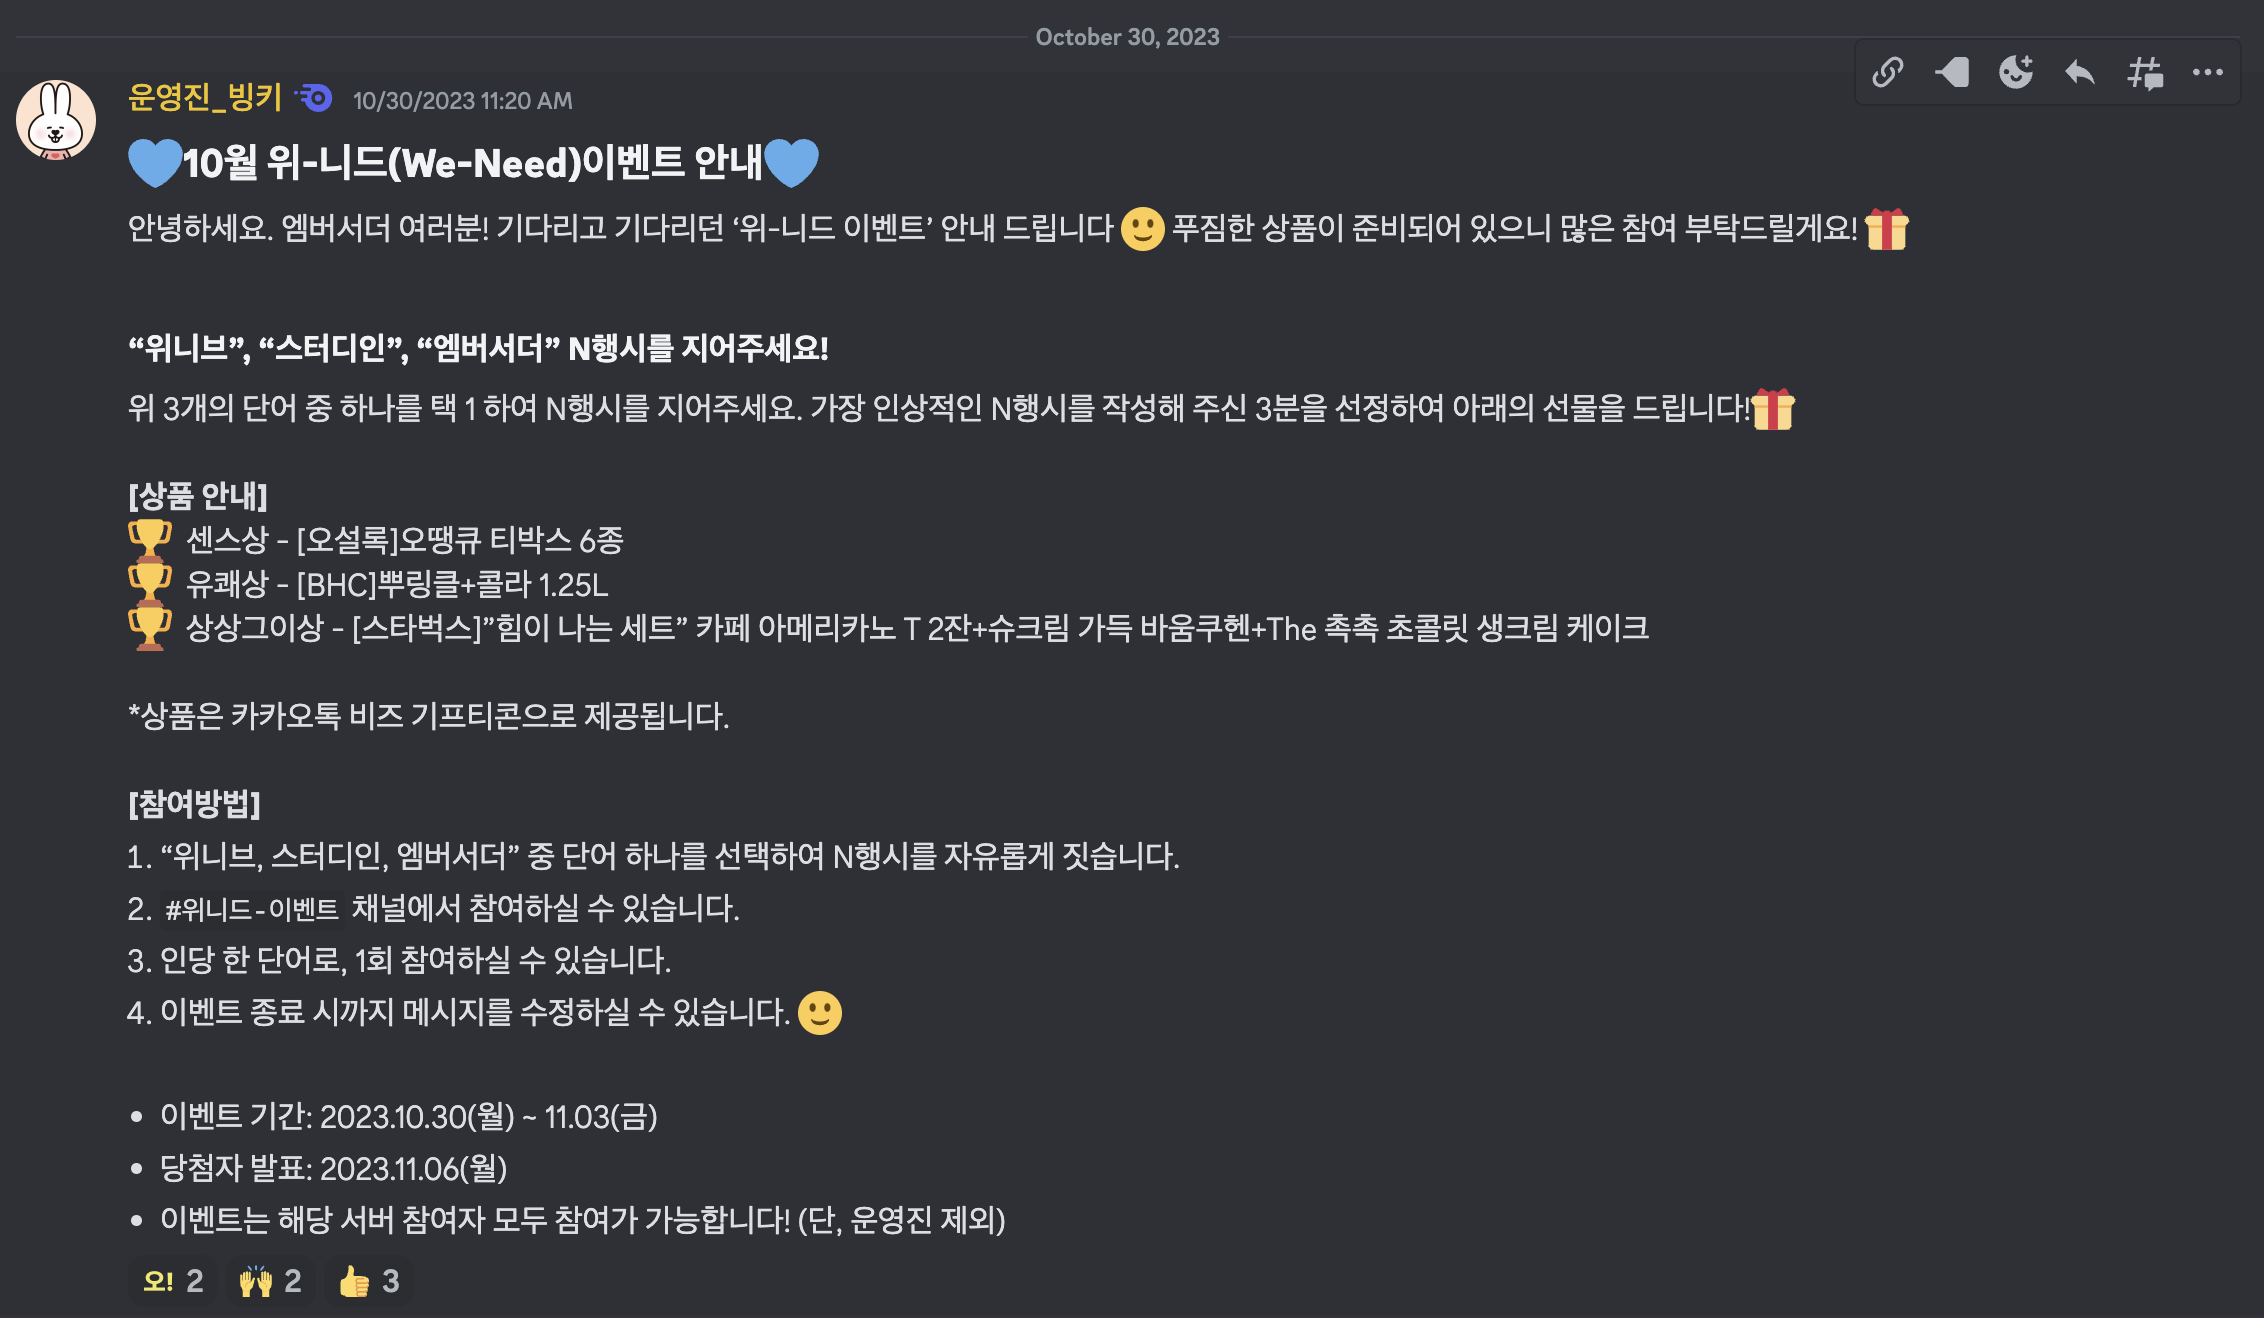Click the trophy emoji beside 상상그이상
This screenshot has height=1318, width=2264.
[x=150, y=628]
